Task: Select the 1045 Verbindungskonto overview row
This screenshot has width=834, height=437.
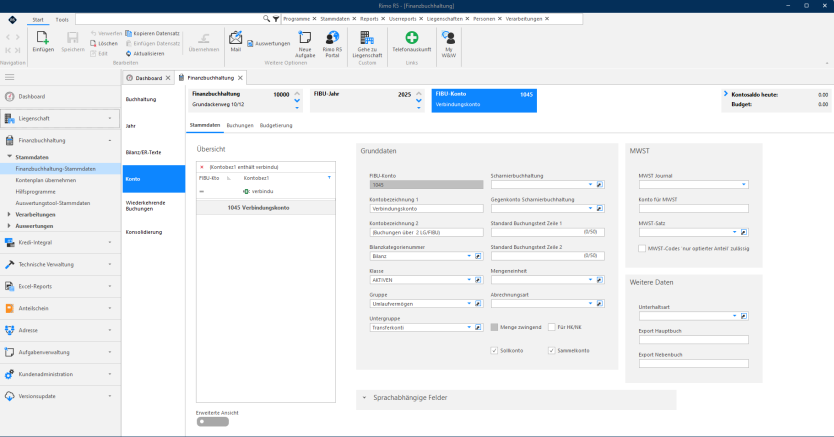Action: (265, 208)
